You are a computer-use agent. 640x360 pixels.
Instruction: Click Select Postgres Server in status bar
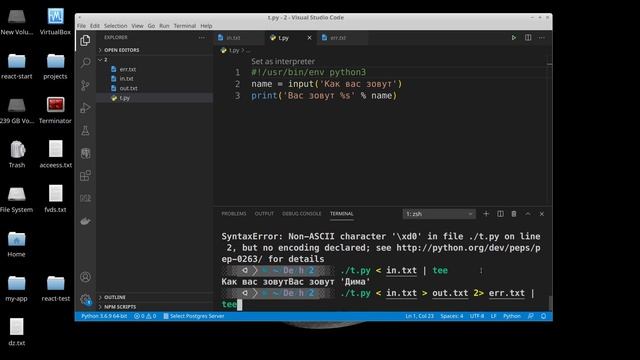193,316
